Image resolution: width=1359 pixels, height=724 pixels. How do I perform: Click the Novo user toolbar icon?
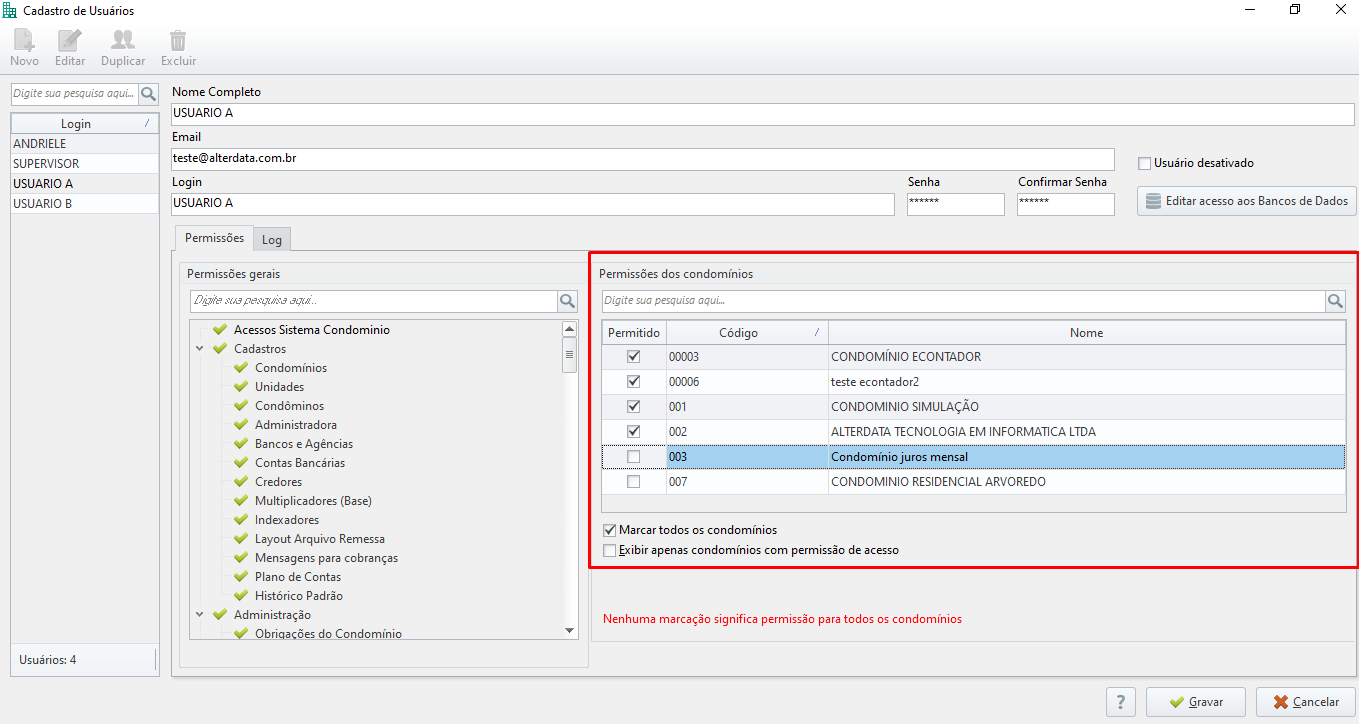24,41
